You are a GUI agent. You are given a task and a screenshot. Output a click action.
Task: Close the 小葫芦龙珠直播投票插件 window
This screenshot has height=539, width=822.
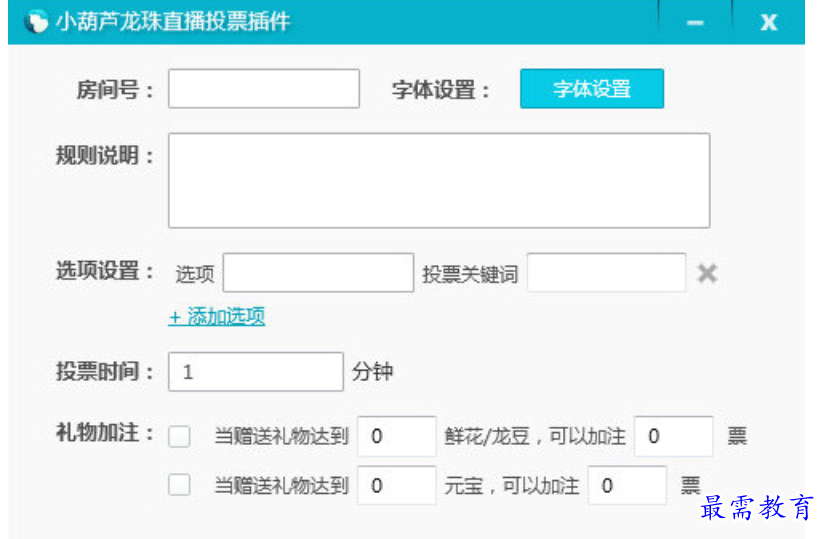point(769,22)
